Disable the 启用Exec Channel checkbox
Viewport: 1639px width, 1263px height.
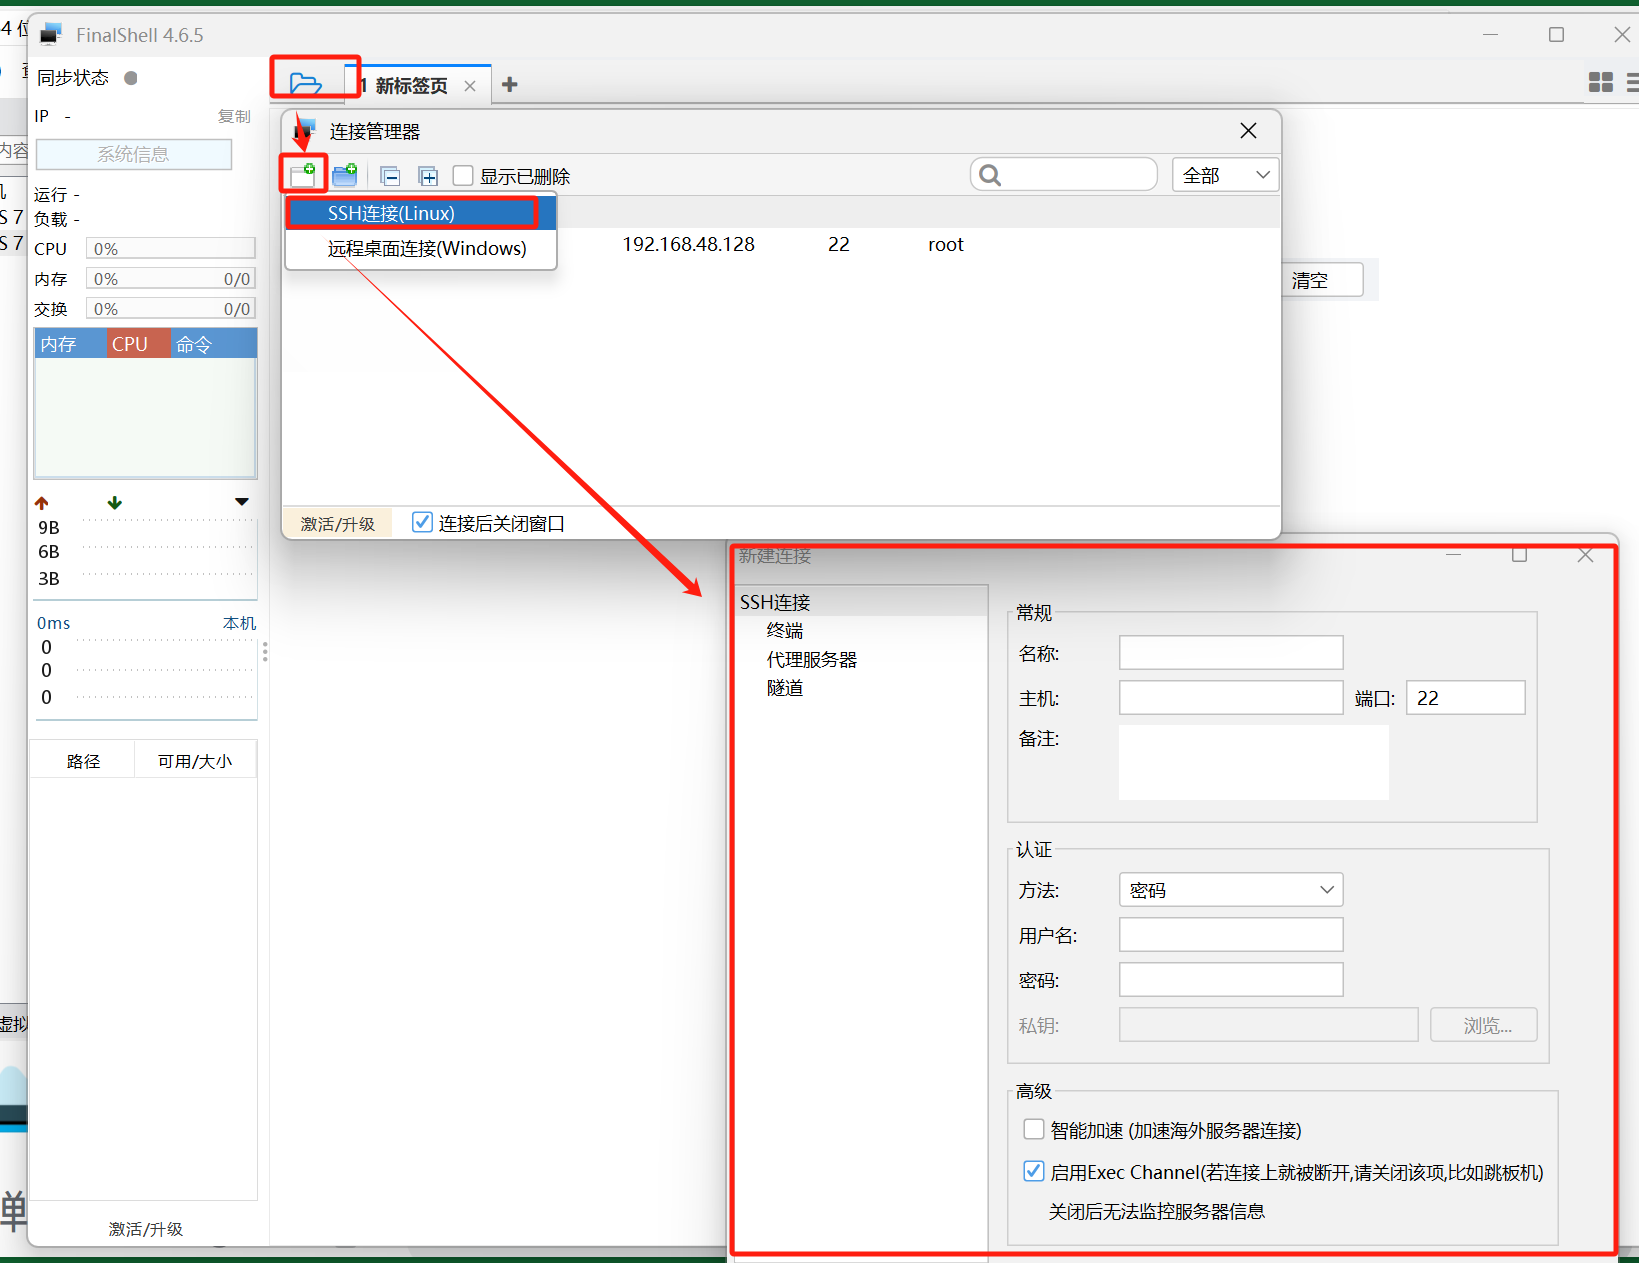1034,1171
